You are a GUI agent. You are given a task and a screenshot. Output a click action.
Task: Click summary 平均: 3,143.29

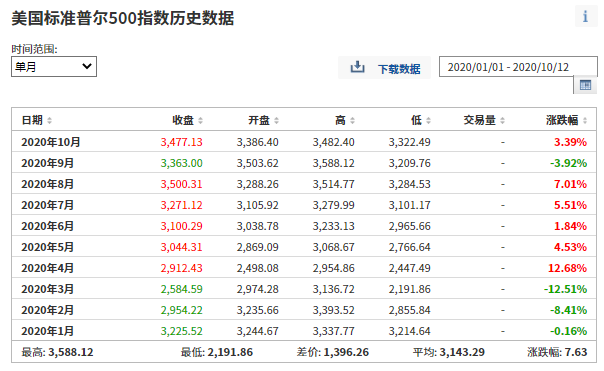point(449,352)
